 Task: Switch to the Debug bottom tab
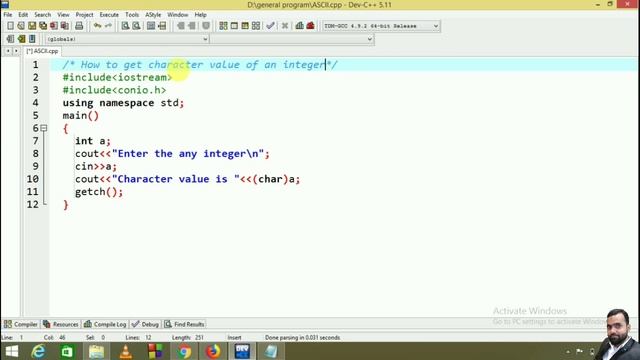point(145,324)
